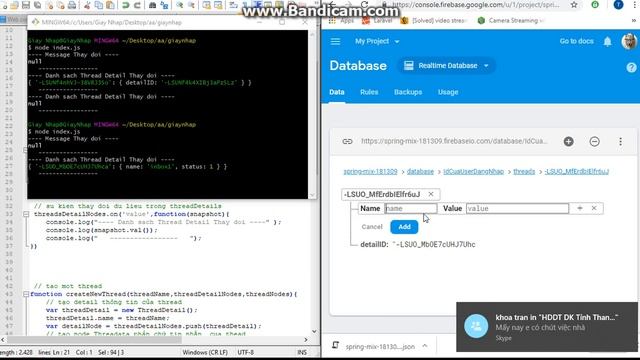Image resolution: width=640 pixels, height=360 pixels.
Task: Open the Apps bookmark
Action: pyautogui.click(x=341, y=20)
